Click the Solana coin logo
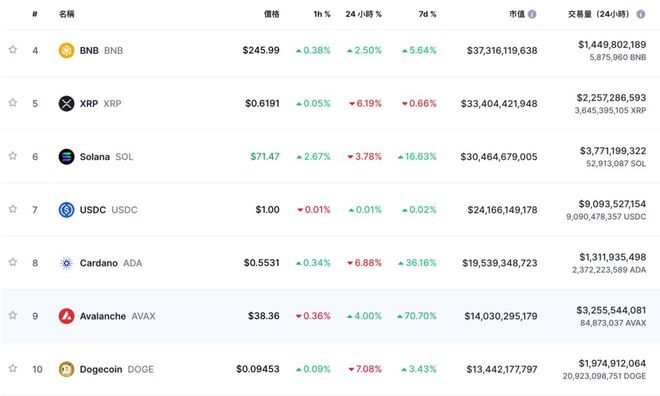The height and width of the screenshot is (396, 660). coord(67,157)
